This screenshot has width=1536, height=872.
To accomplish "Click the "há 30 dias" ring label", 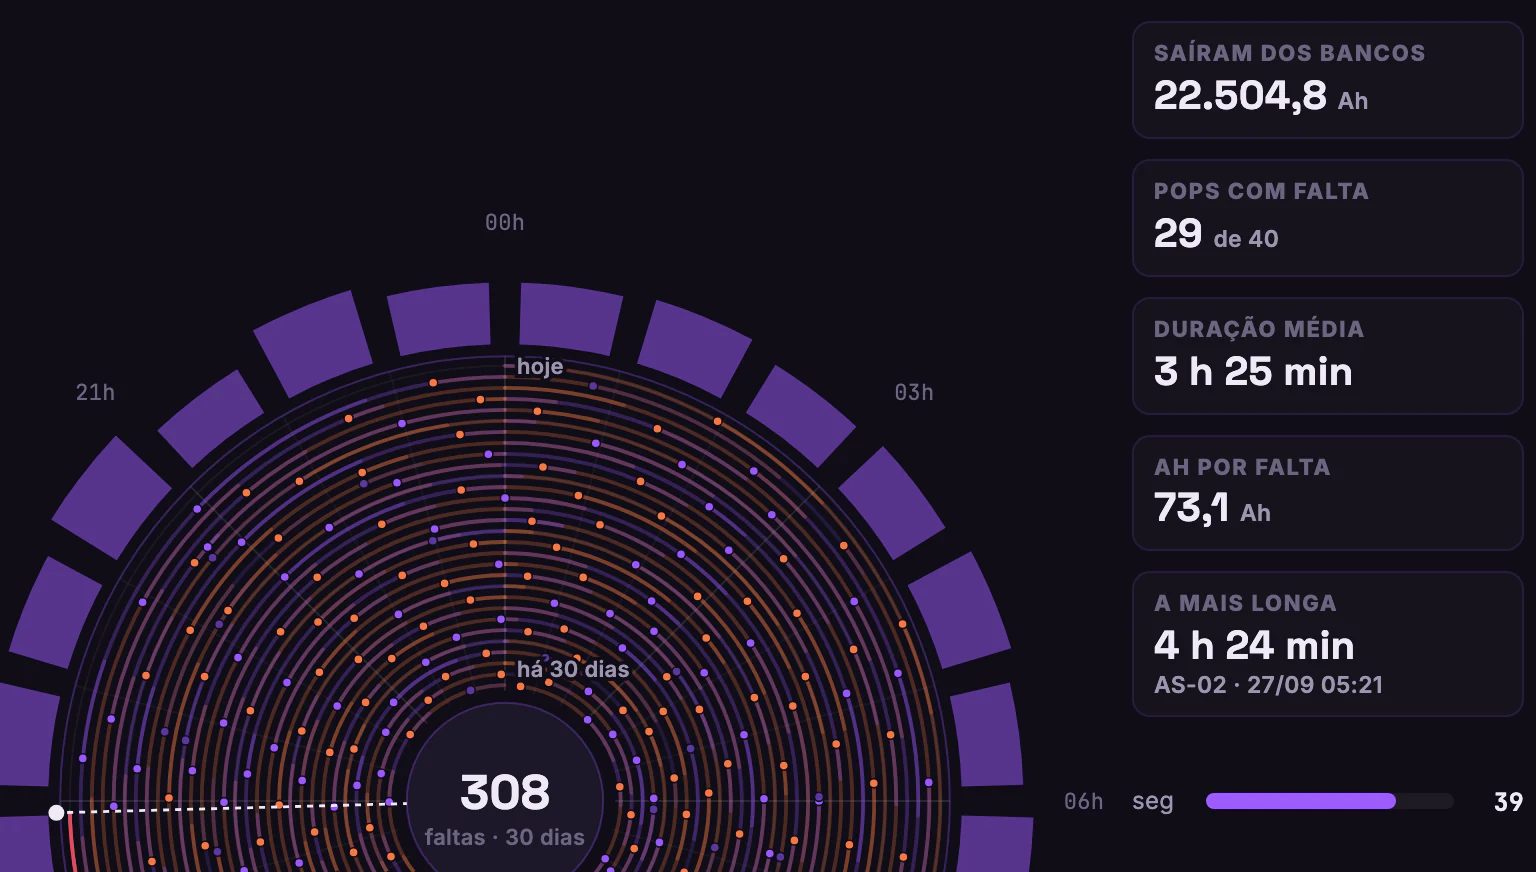I will pyautogui.click(x=573, y=669).
